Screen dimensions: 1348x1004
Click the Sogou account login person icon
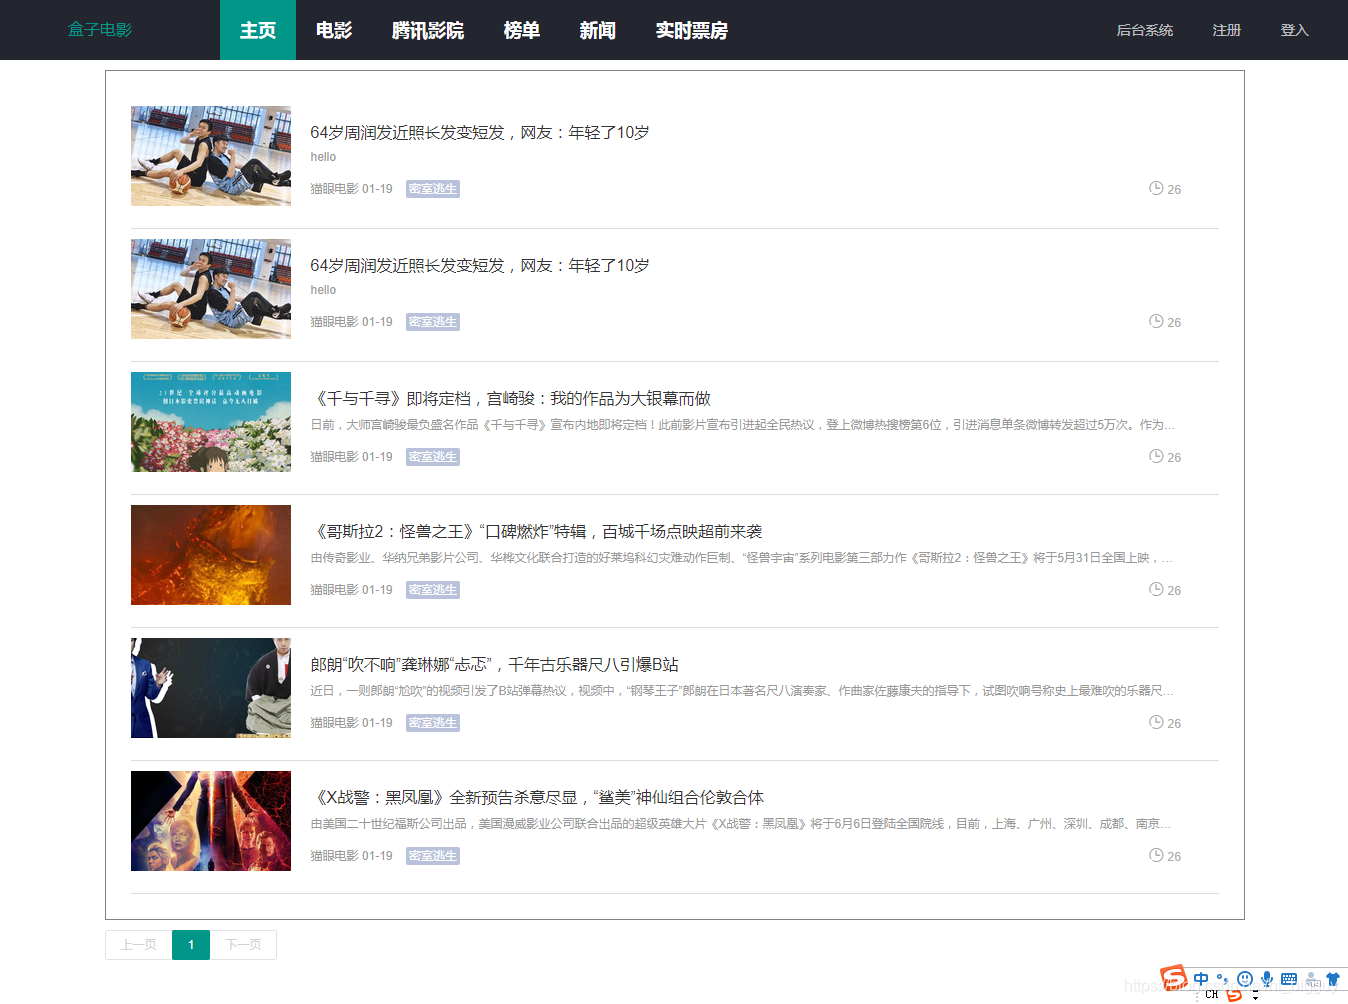coord(1312,979)
